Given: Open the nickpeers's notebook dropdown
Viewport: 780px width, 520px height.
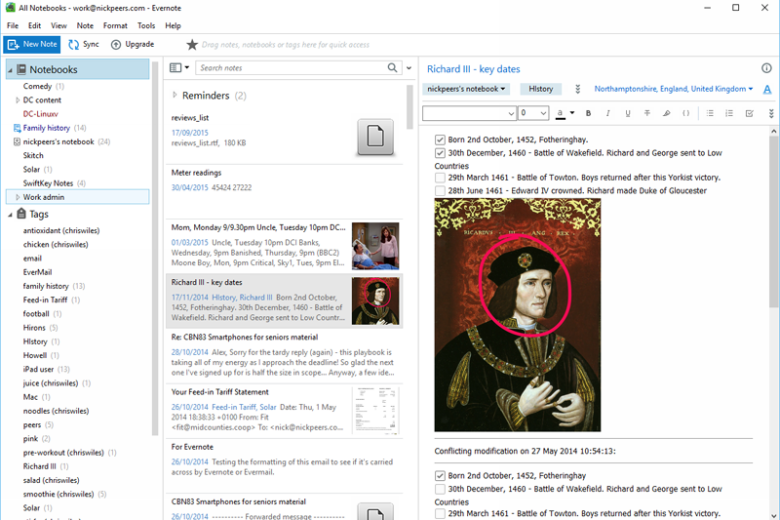Looking at the screenshot, I should click(466, 89).
